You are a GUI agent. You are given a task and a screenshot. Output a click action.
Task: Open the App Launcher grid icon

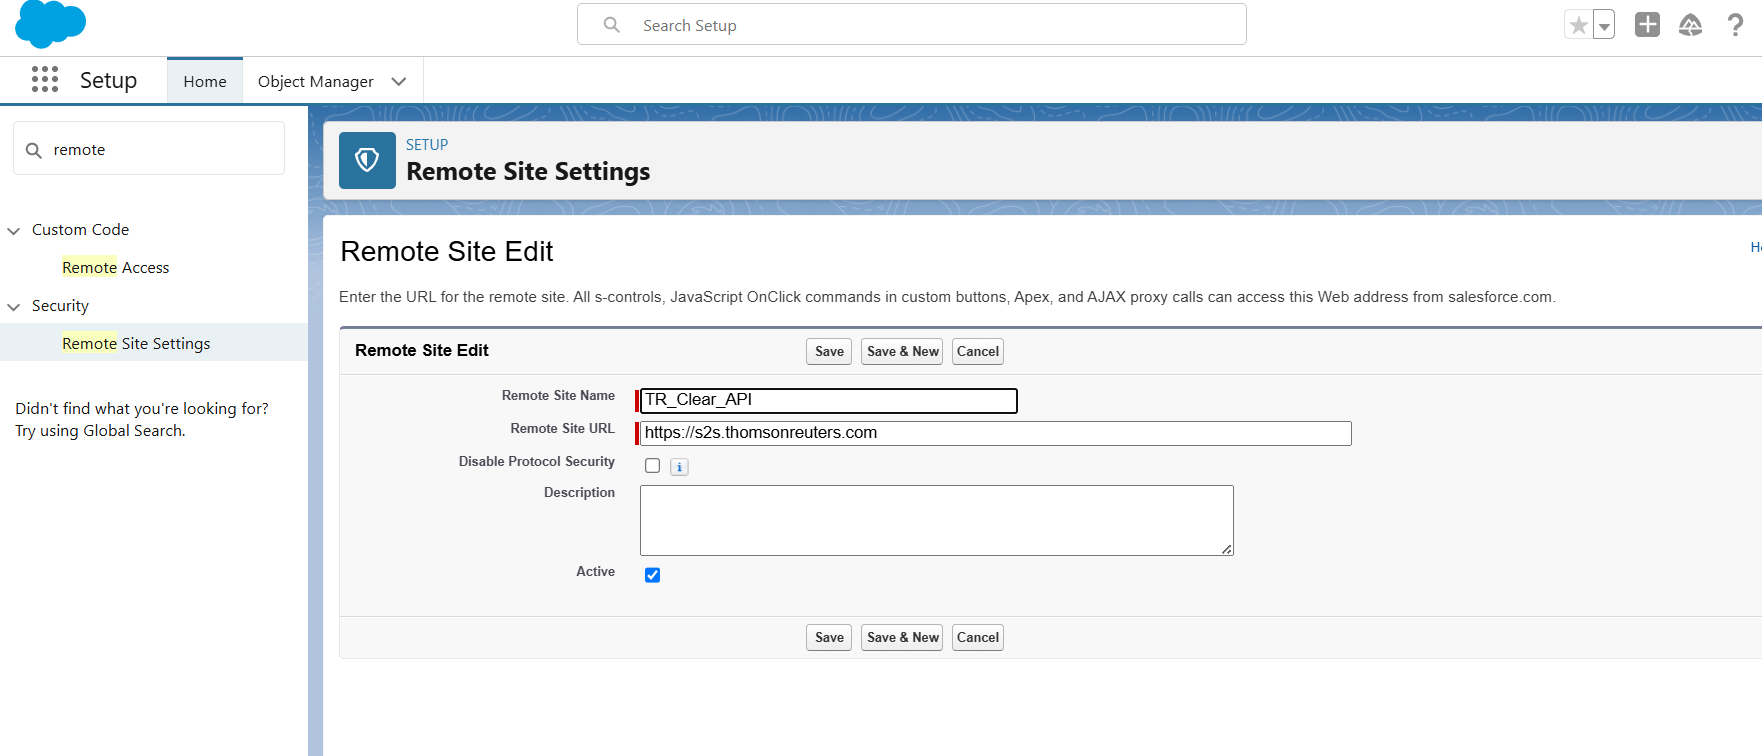(45, 80)
